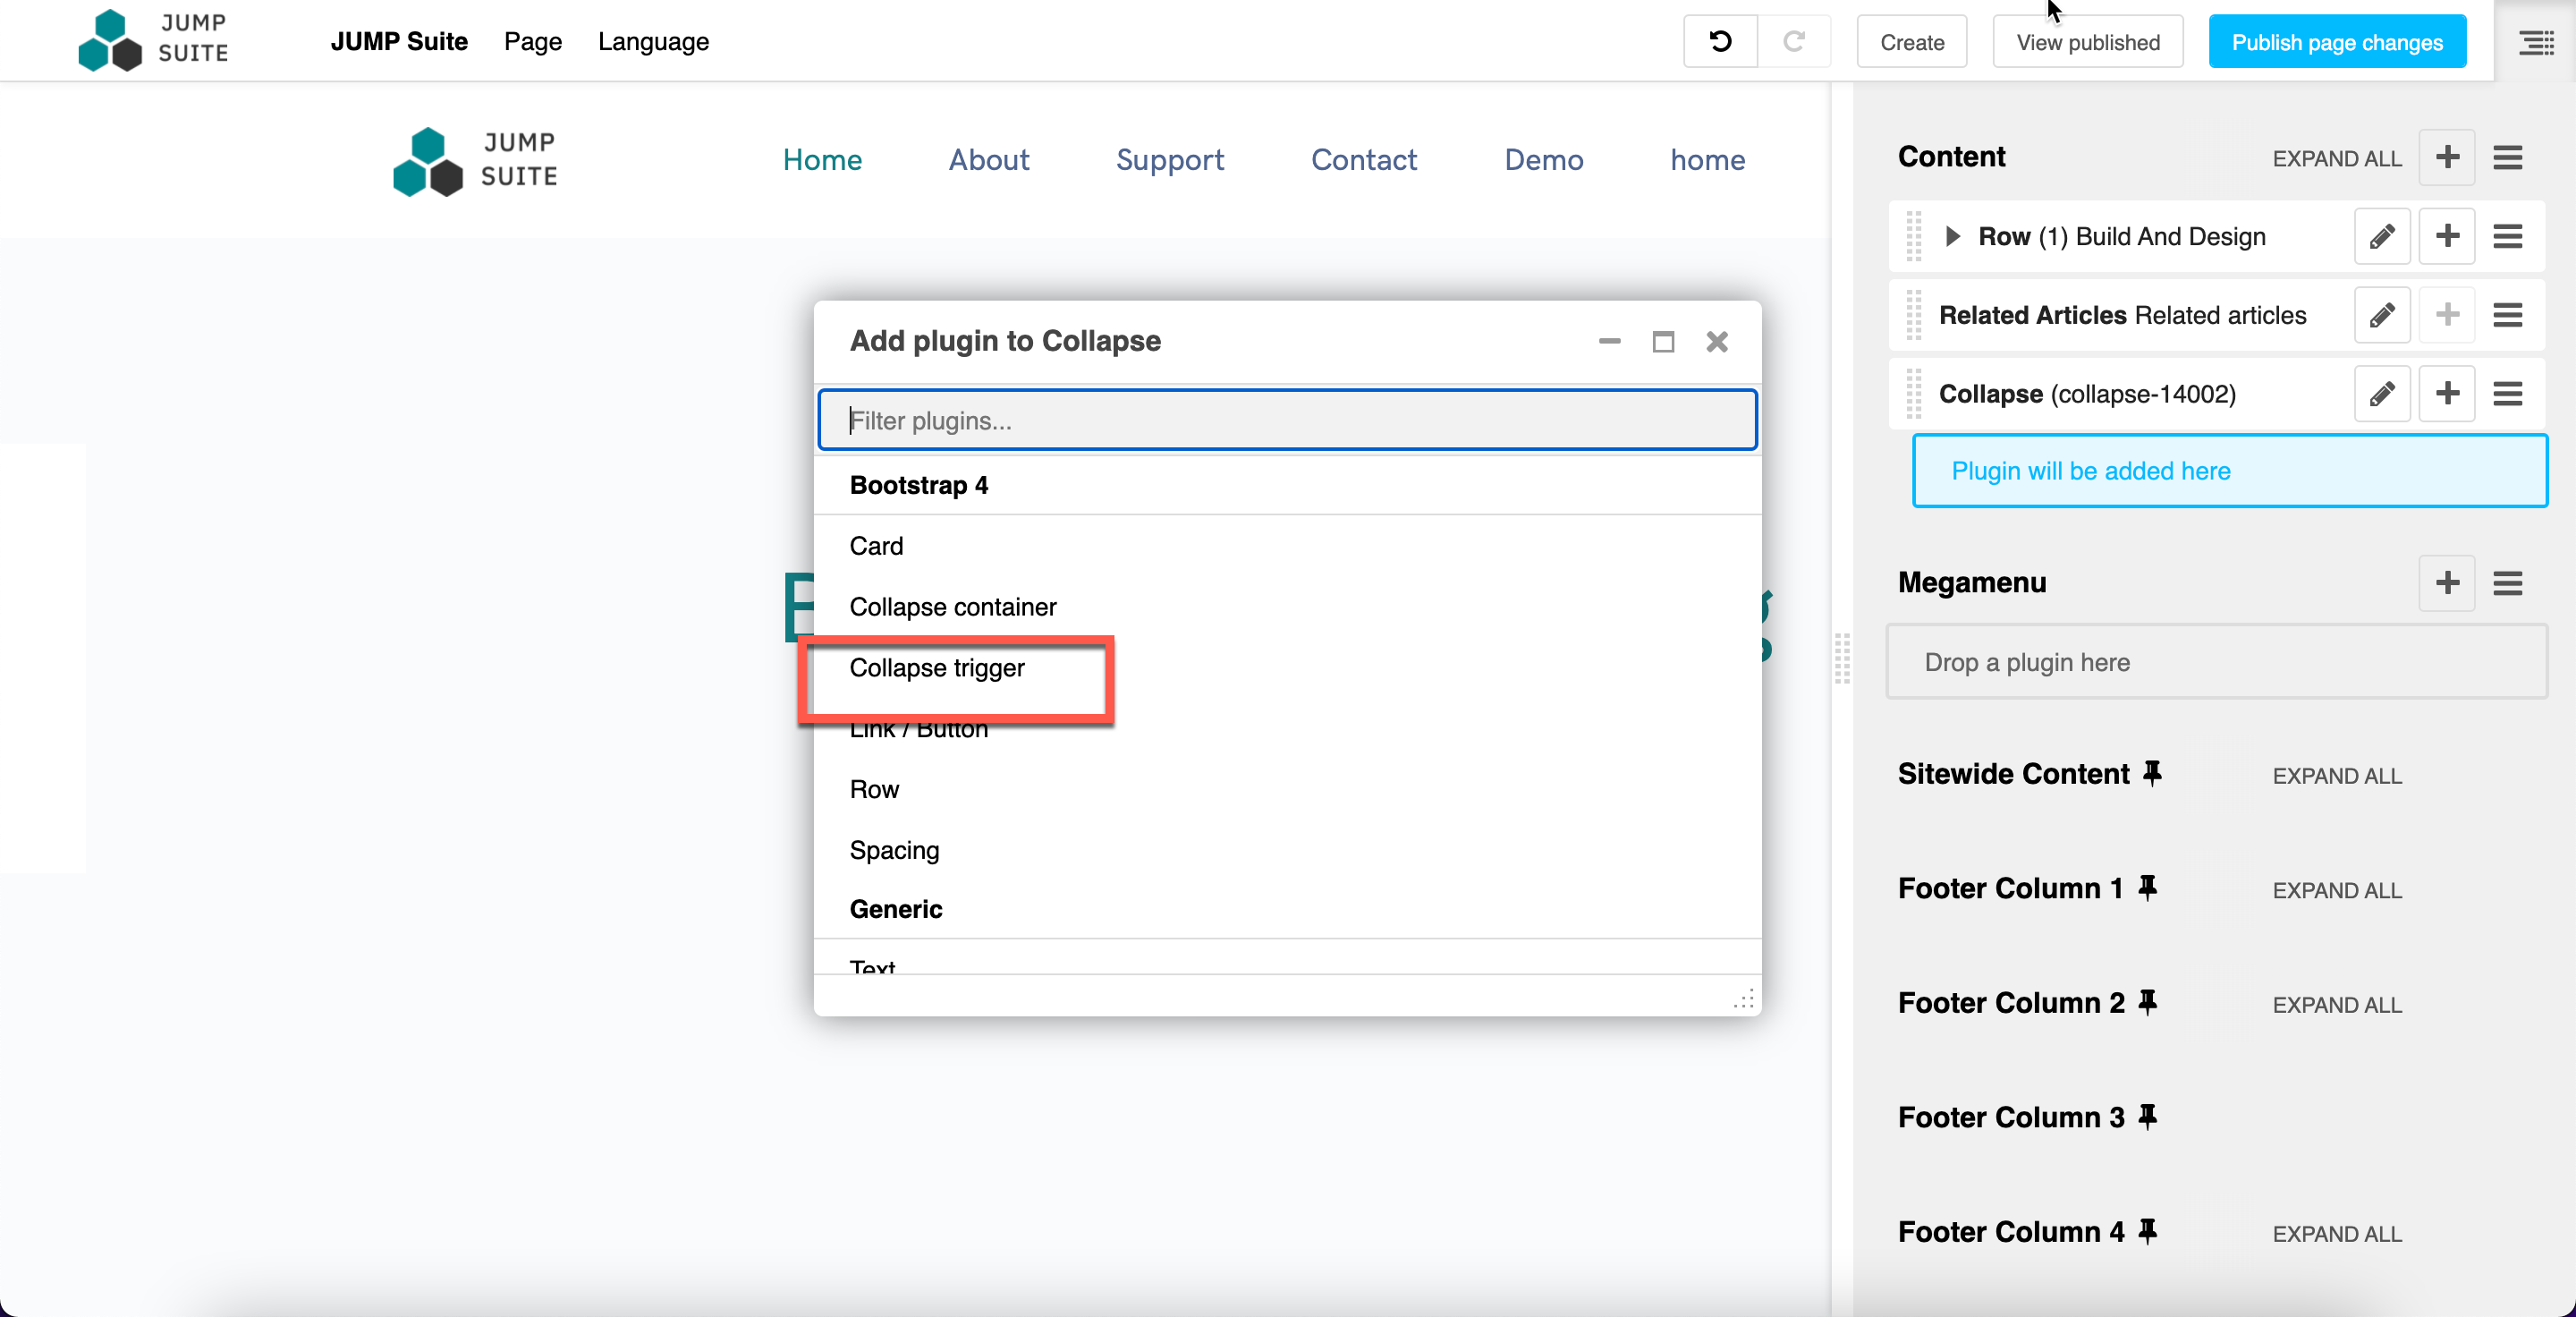
Task: Click plus icon on Collapse plugin
Action: point(2447,394)
